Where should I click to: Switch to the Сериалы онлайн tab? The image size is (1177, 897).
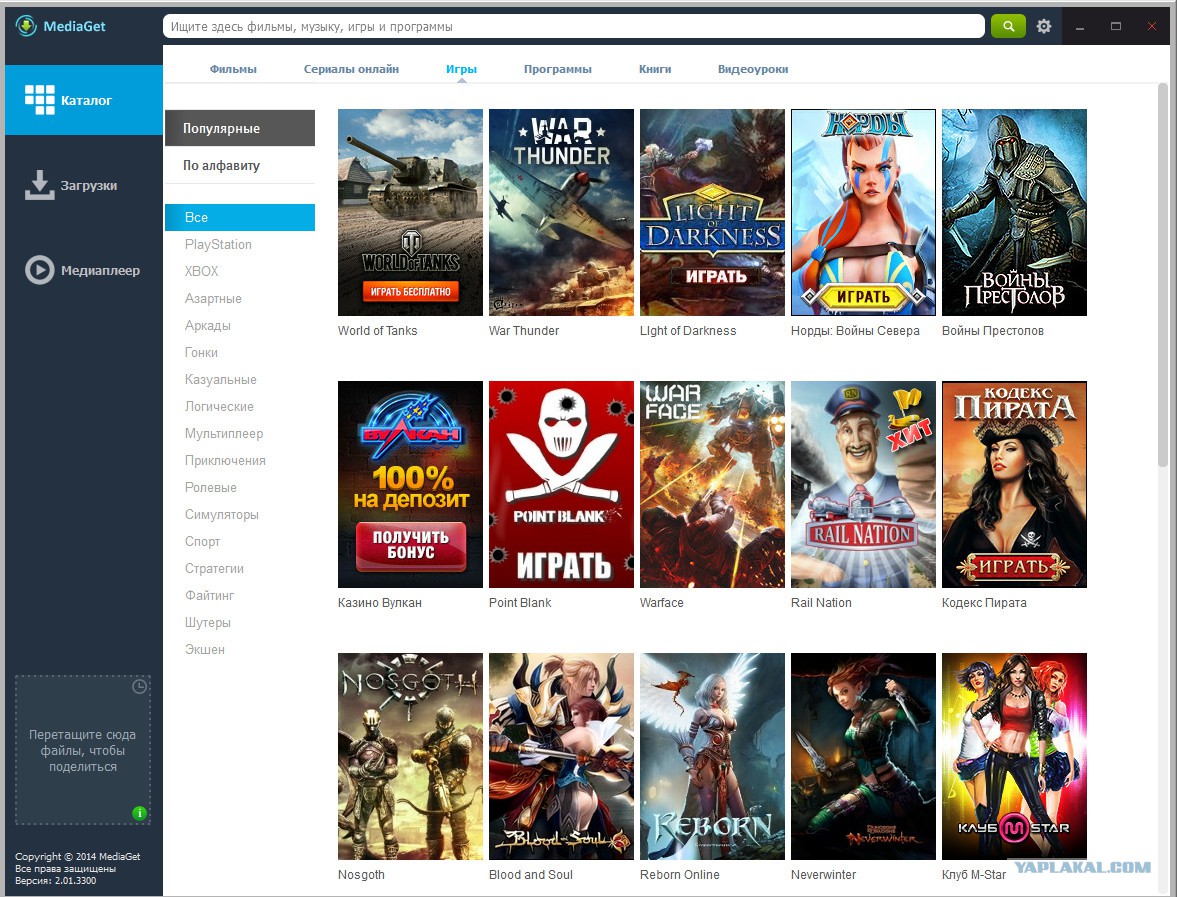pos(351,69)
